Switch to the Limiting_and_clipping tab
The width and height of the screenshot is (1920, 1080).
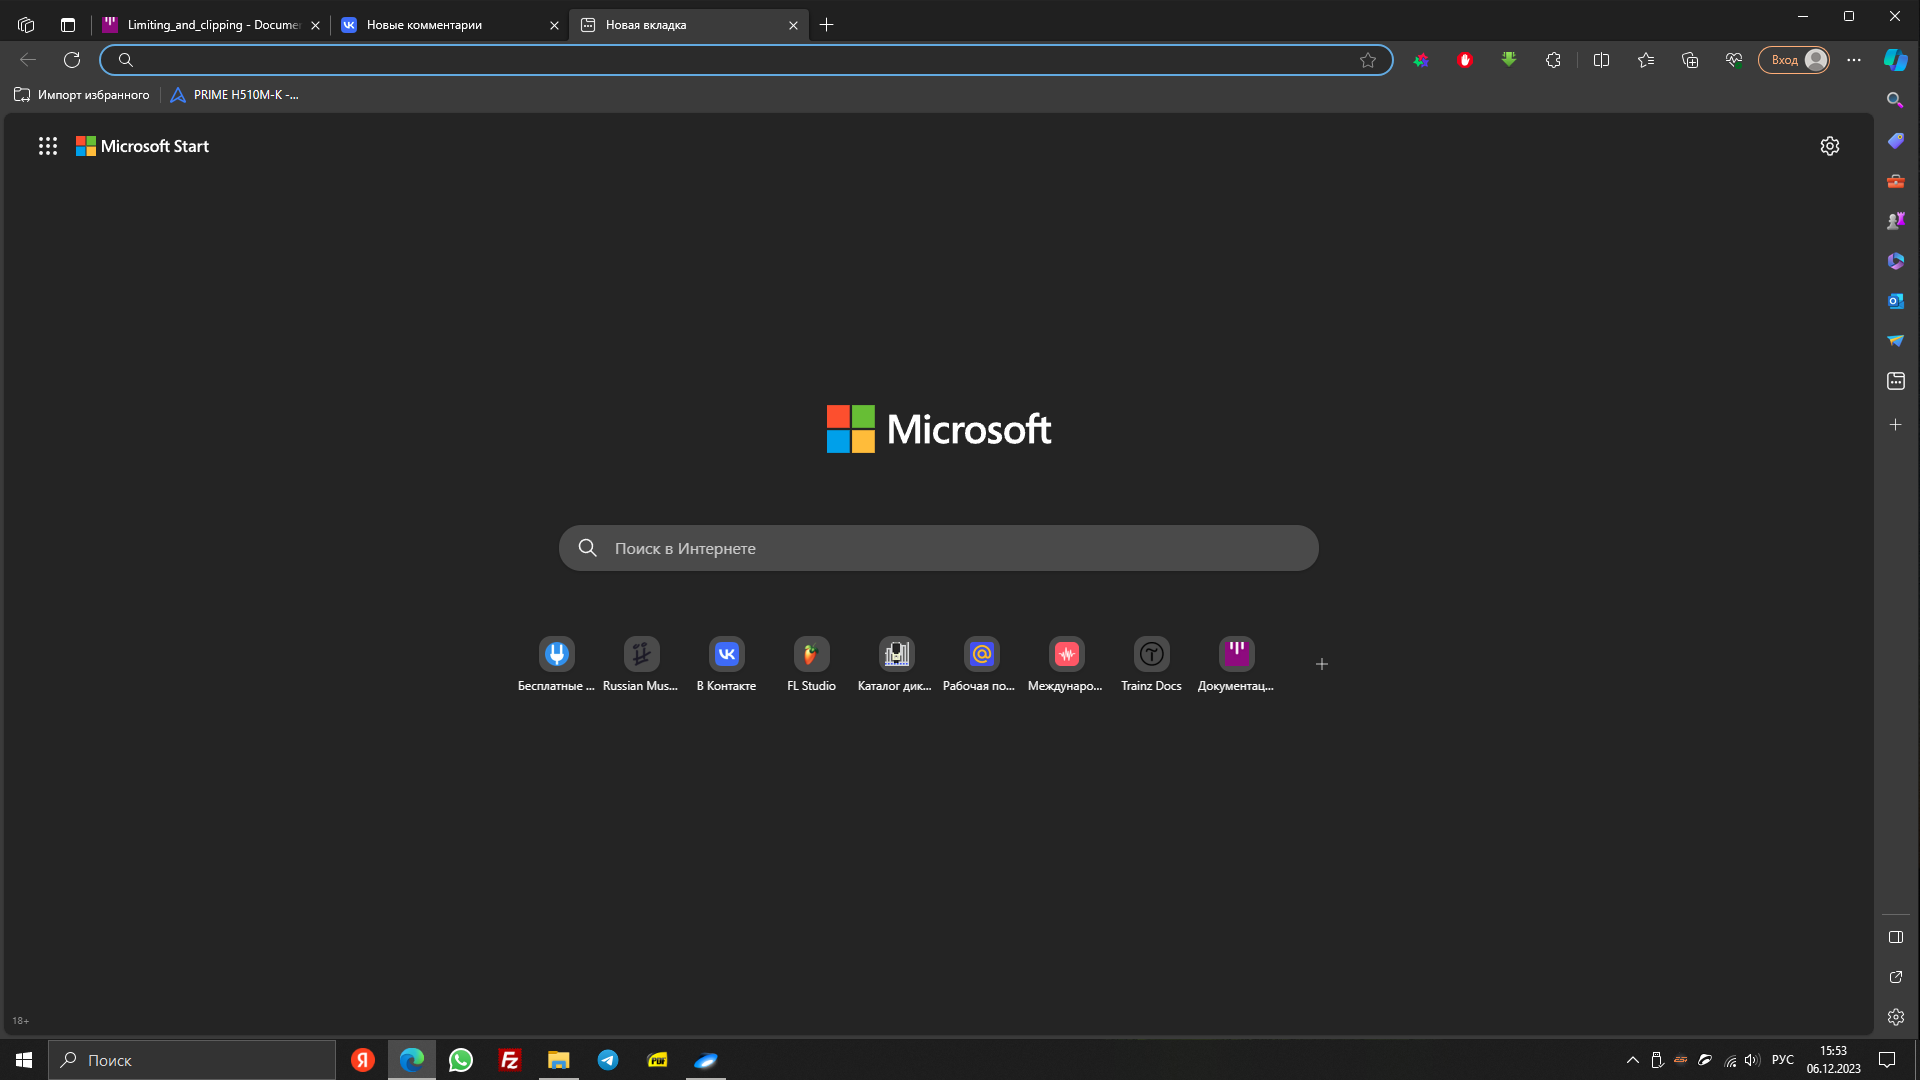(212, 25)
